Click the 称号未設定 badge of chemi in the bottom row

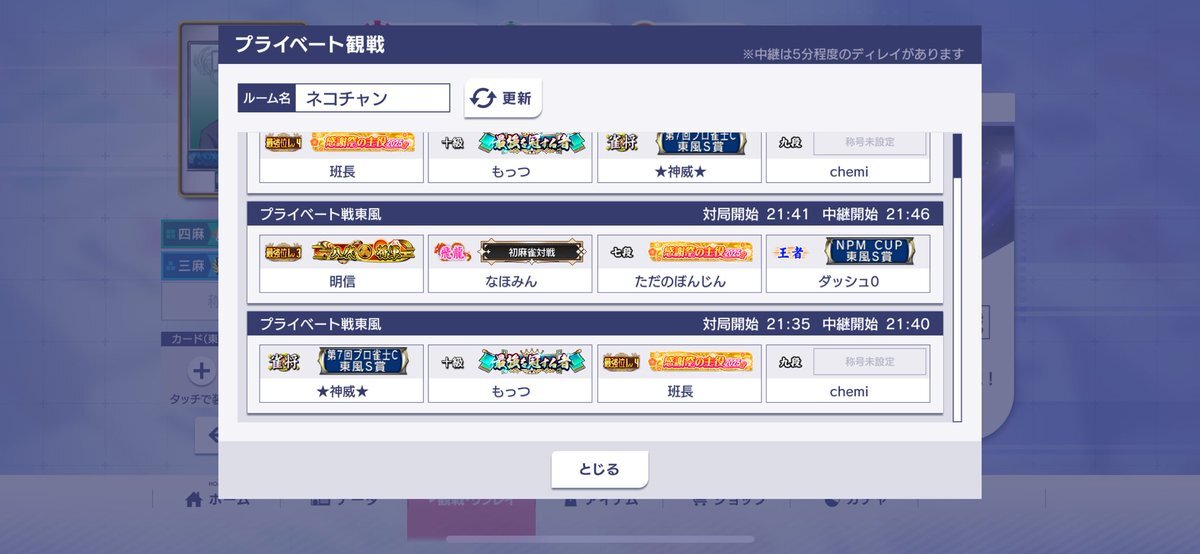pyautogui.click(x=869, y=362)
